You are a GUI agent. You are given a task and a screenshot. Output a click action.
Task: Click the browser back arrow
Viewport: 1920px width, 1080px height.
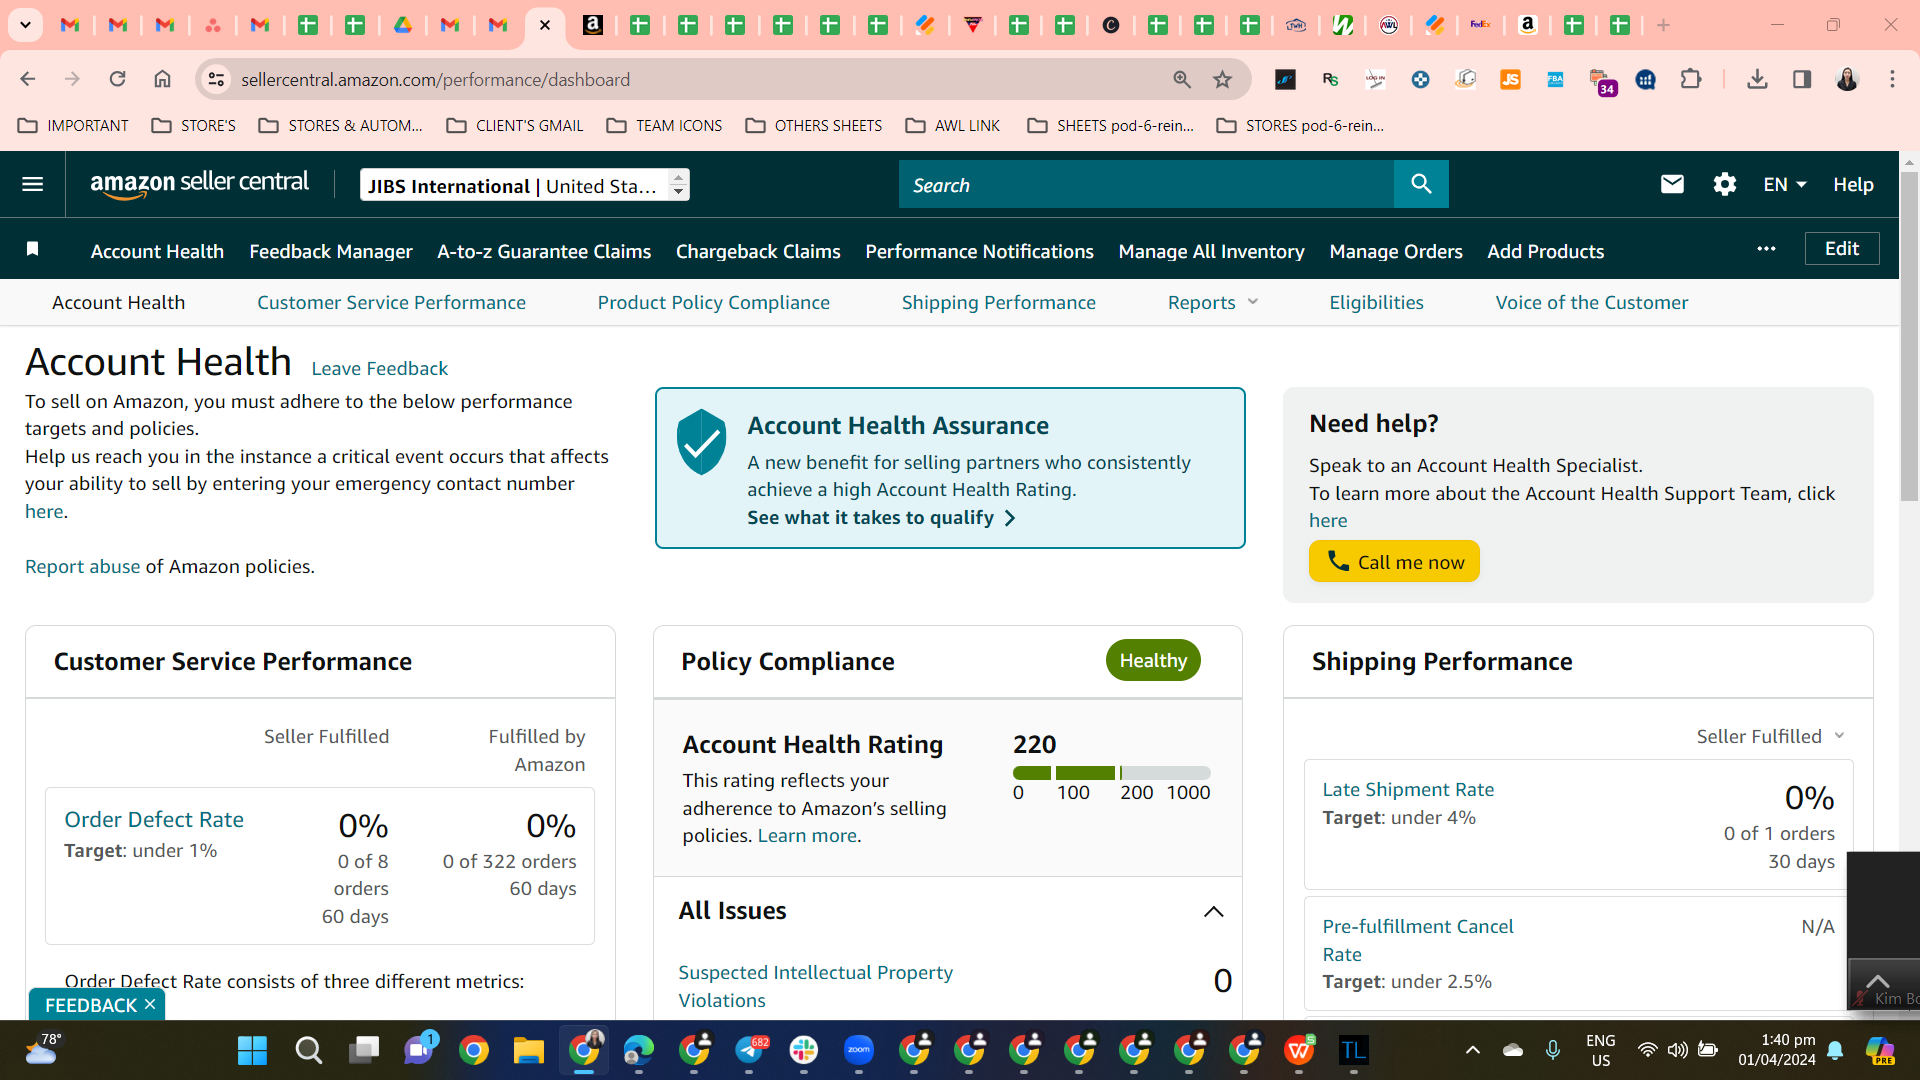28,79
